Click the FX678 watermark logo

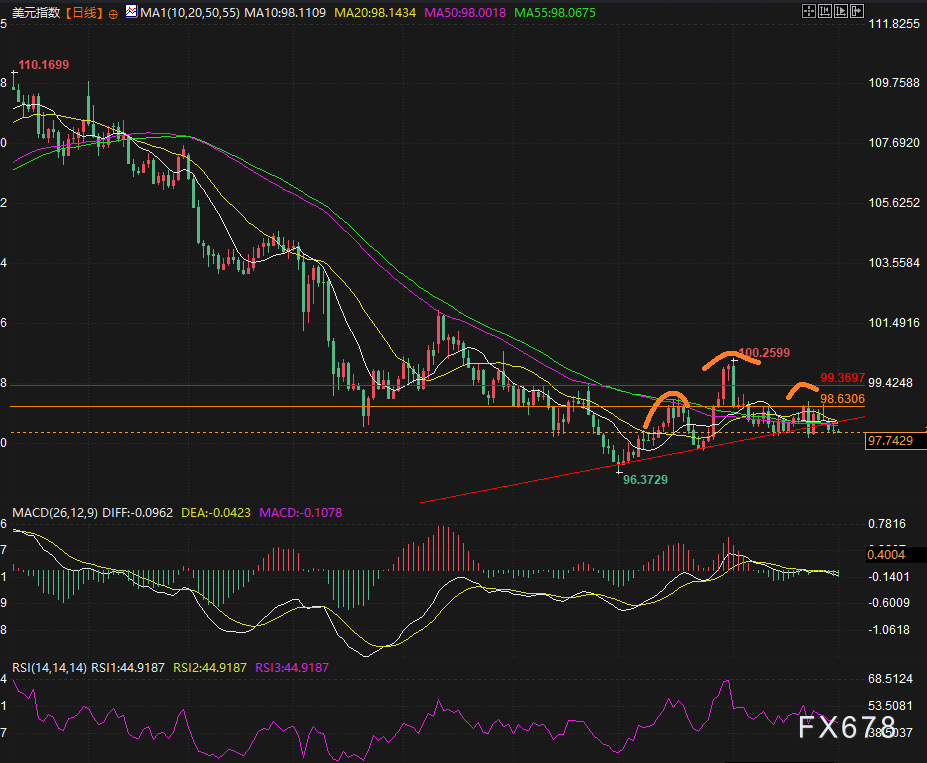click(x=846, y=727)
